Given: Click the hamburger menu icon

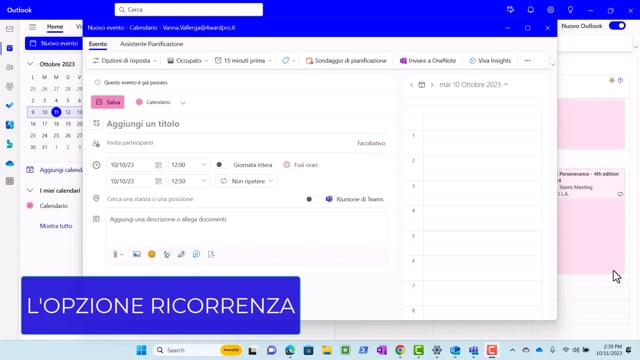Looking at the screenshot, I should tap(32, 27).
